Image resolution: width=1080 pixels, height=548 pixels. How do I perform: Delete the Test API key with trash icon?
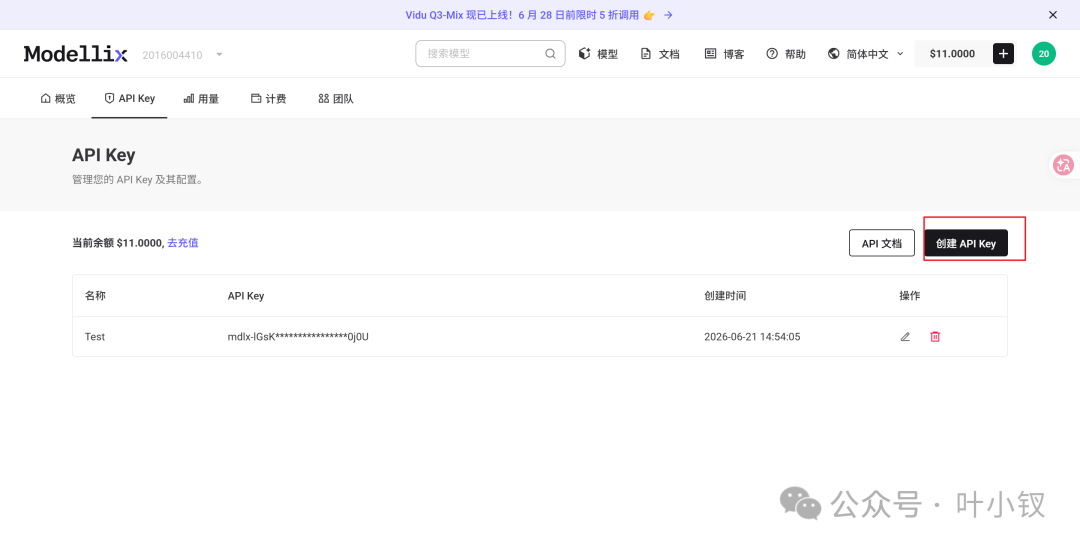point(935,337)
